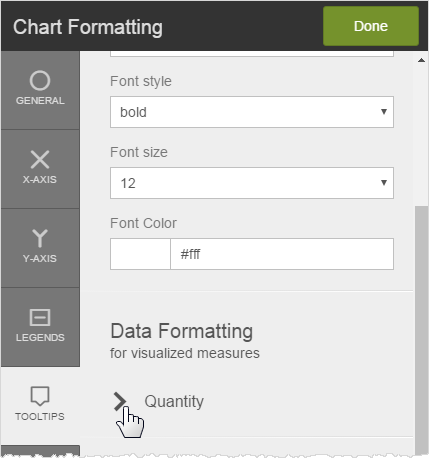Click the Quantity measure label

(x=174, y=401)
